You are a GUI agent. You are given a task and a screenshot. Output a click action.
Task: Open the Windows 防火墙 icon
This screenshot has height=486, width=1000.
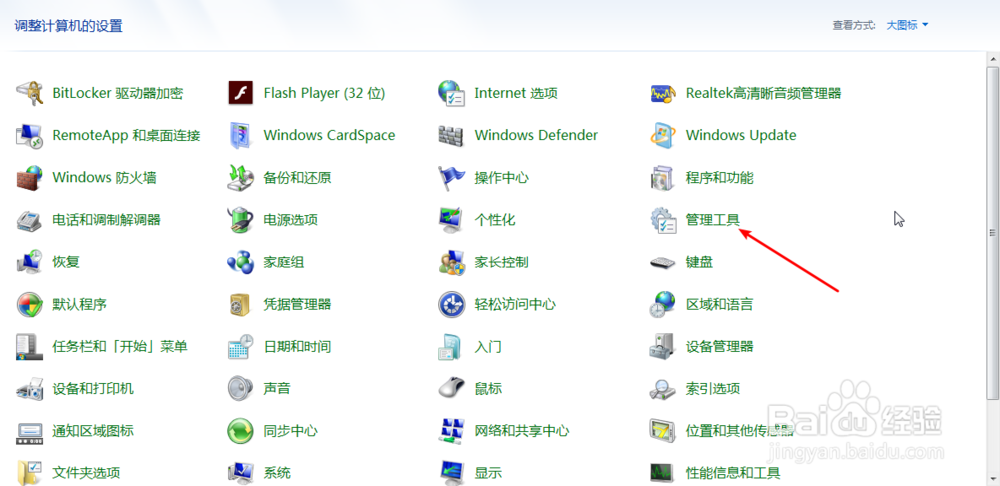click(29, 177)
